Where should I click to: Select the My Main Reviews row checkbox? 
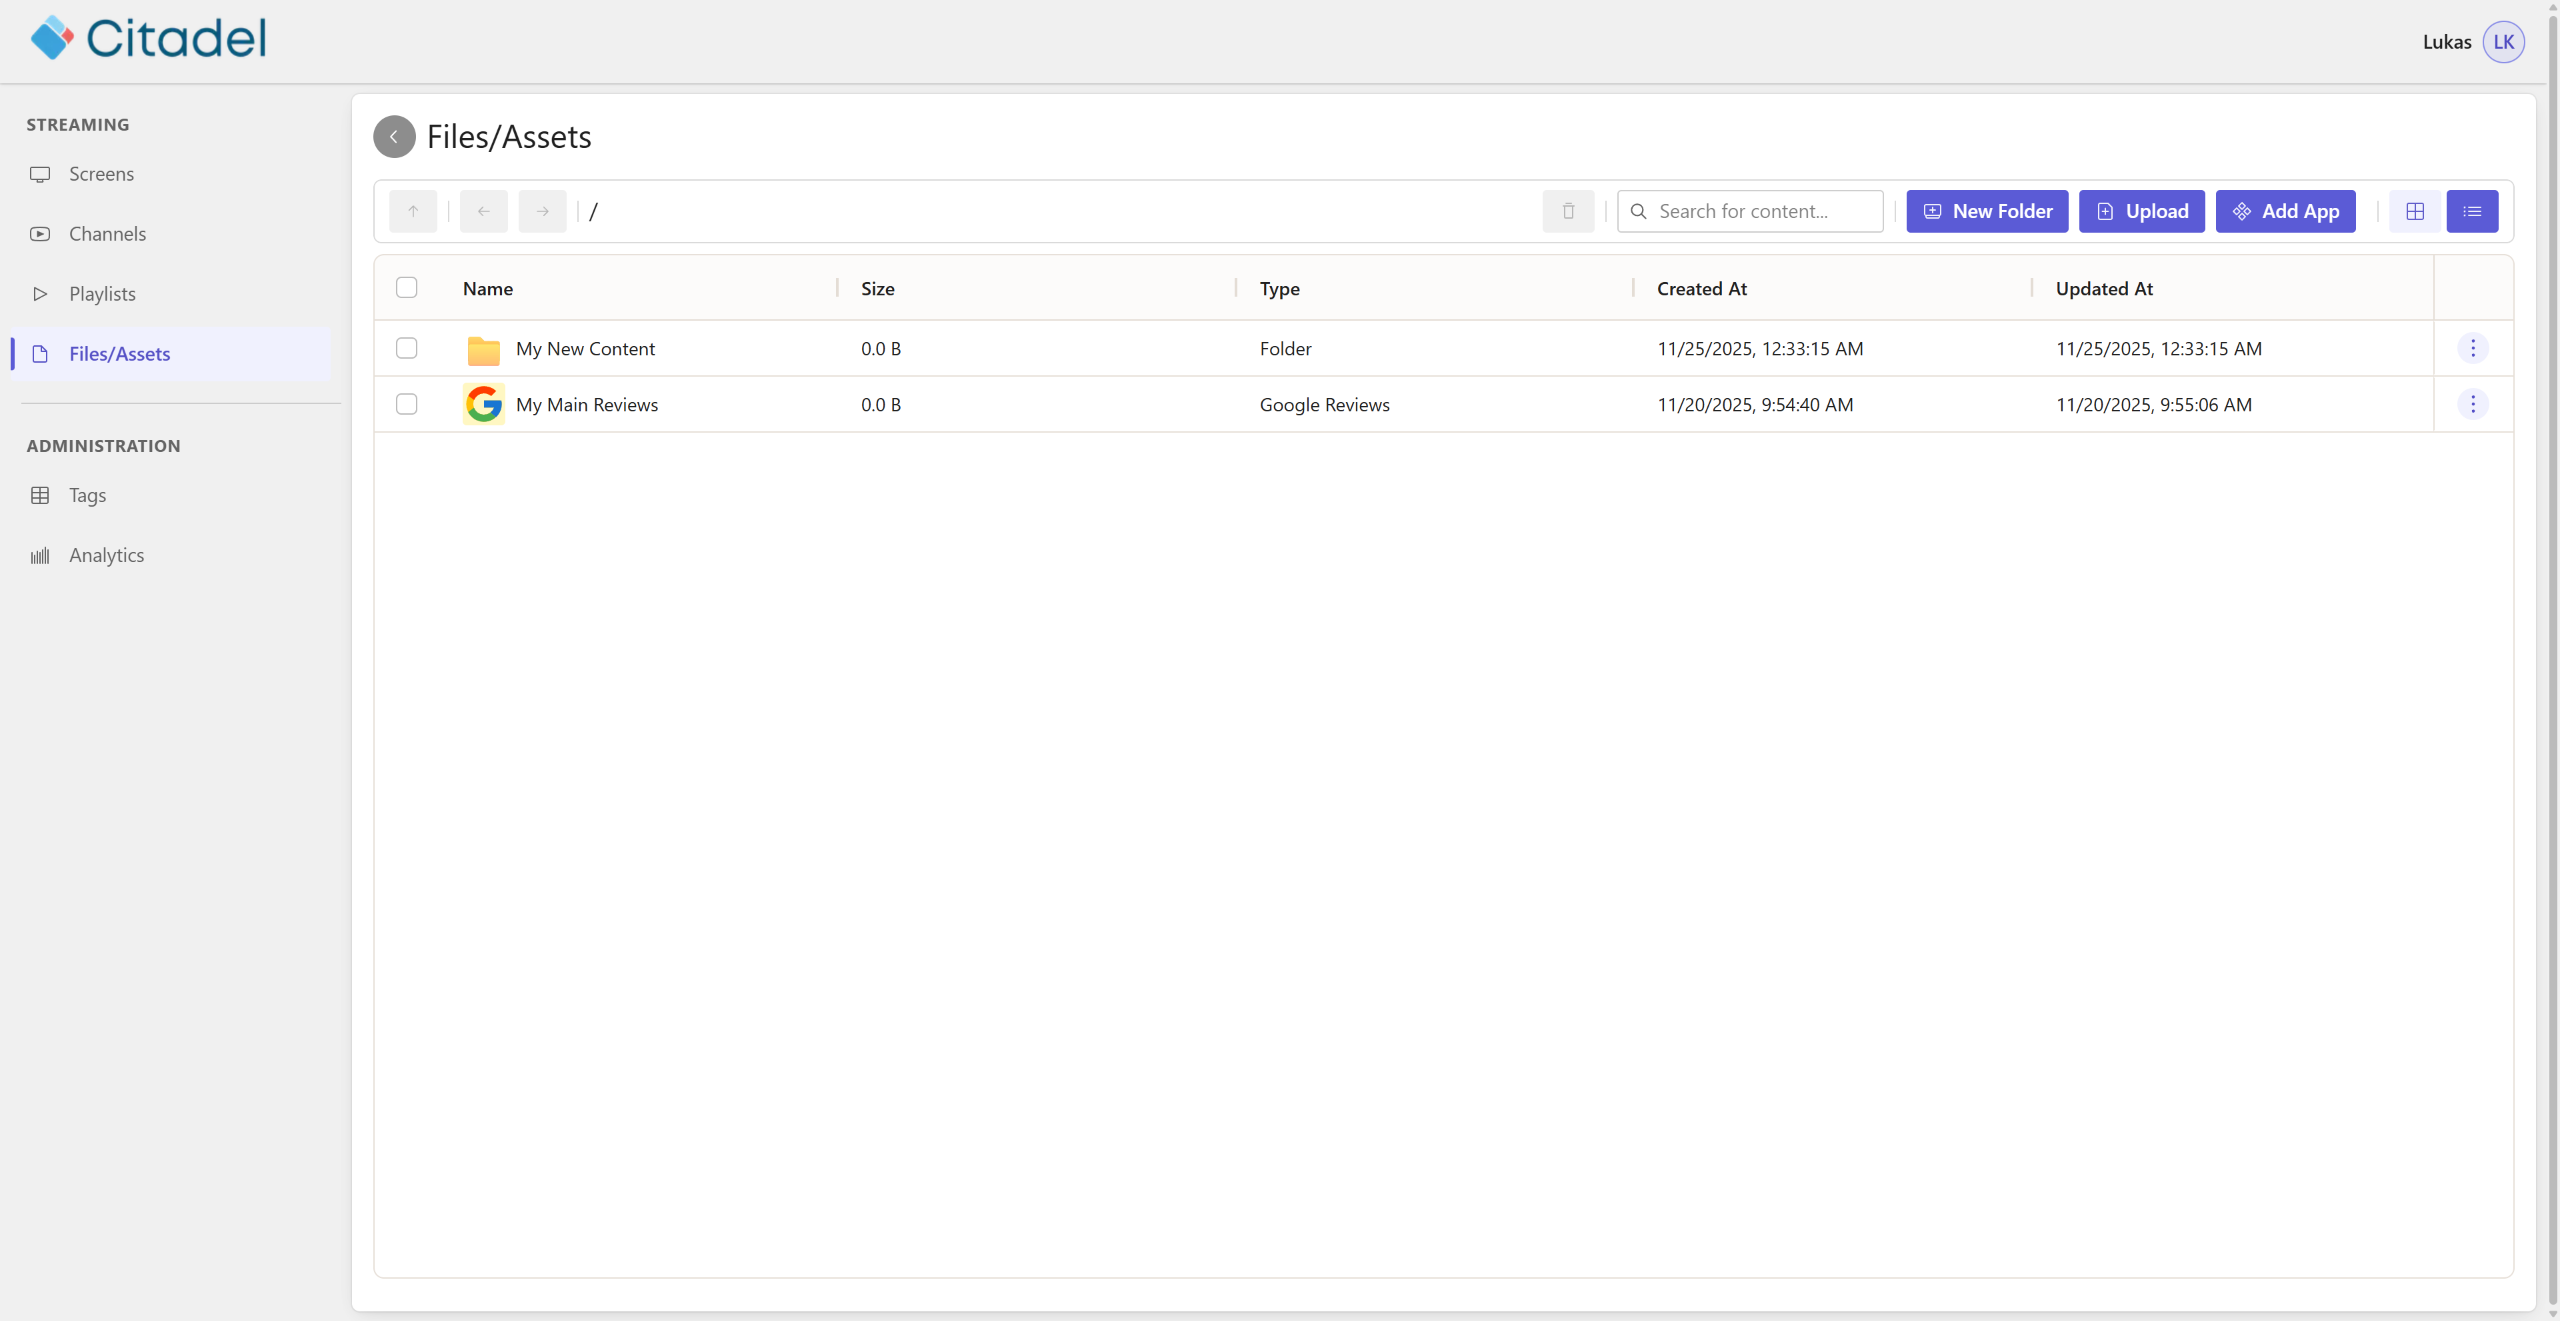point(406,404)
